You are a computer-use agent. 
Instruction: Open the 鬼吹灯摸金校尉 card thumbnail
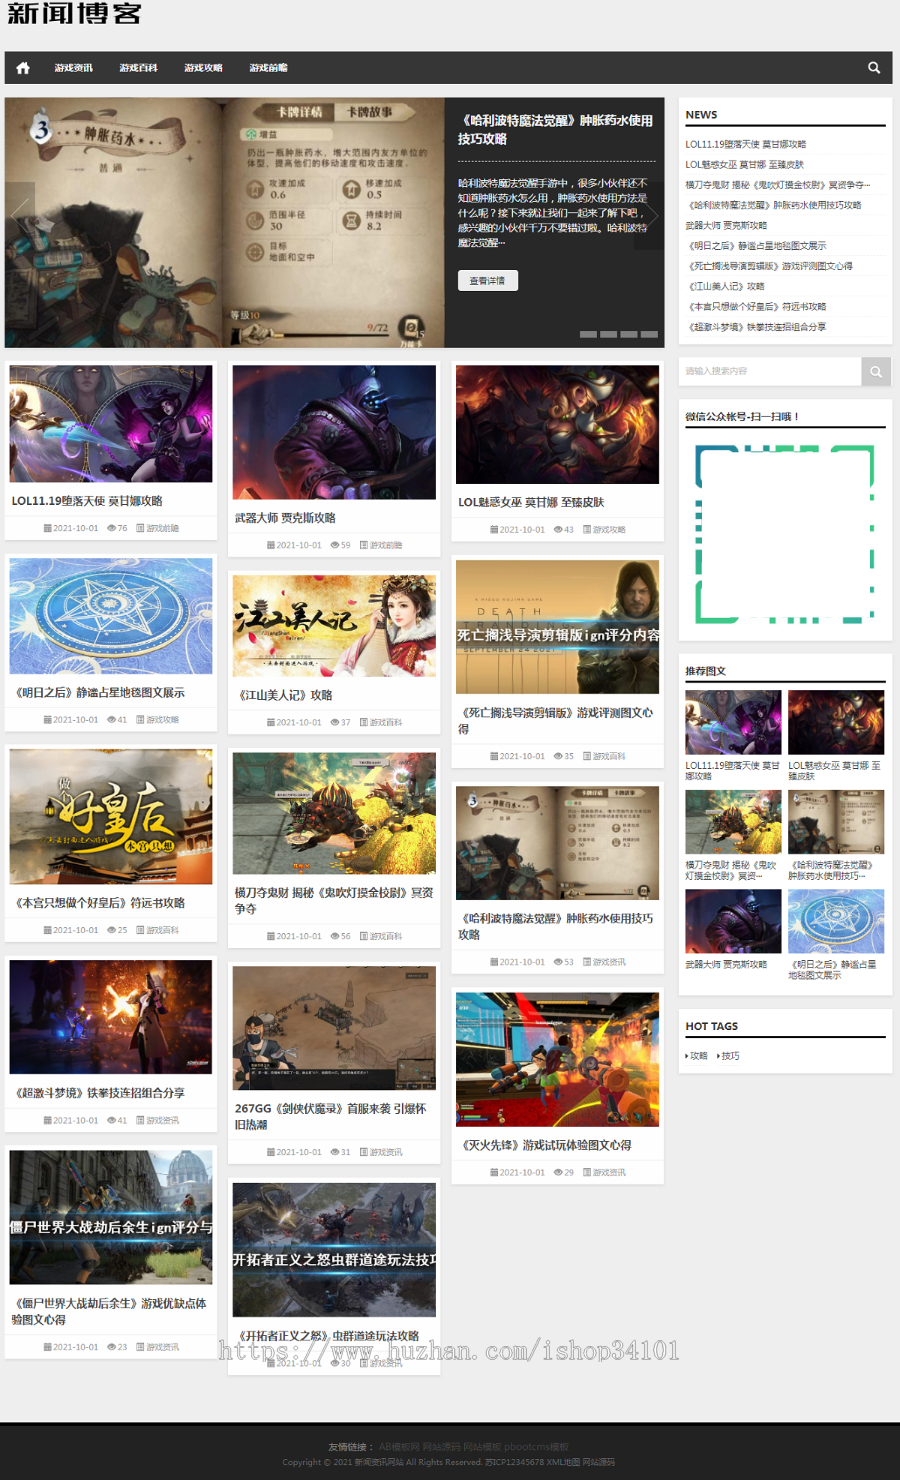pyautogui.click(x=334, y=814)
